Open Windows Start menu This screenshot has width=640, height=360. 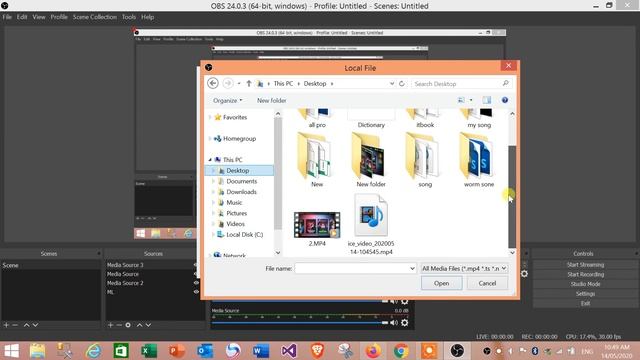pyautogui.click(x=11, y=351)
